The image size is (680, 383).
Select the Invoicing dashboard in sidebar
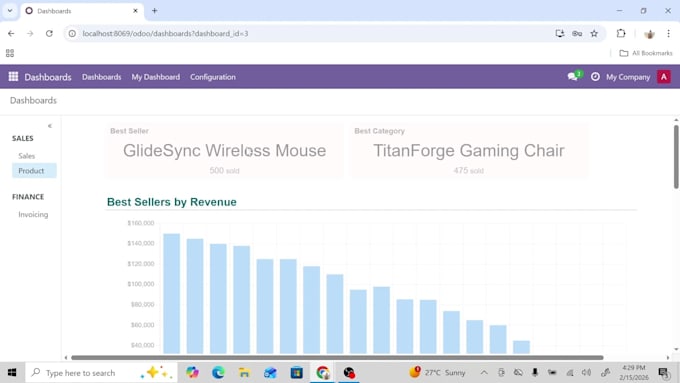33,214
